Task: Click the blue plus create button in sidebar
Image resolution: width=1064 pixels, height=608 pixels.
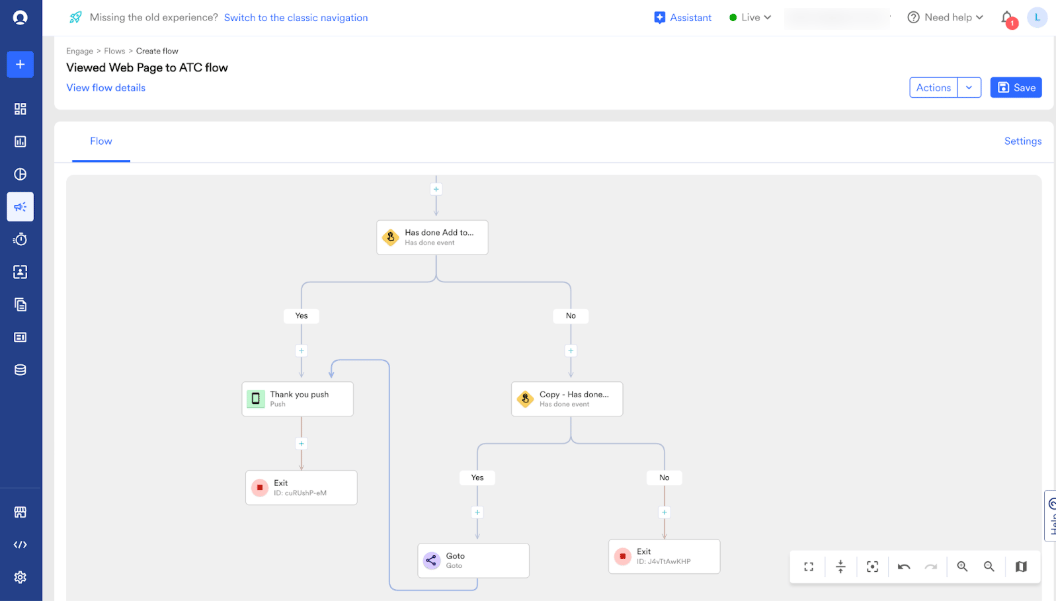Action: pos(20,64)
